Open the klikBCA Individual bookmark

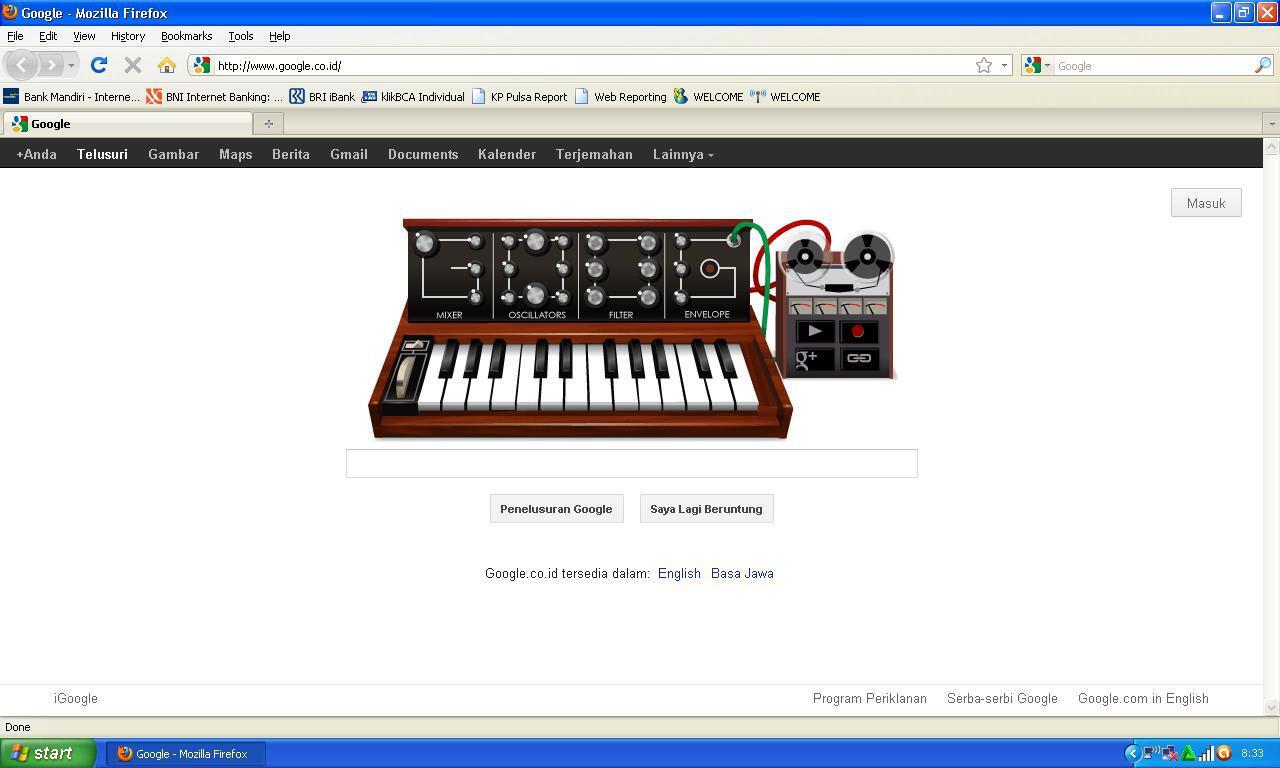(x=413, y=97)
